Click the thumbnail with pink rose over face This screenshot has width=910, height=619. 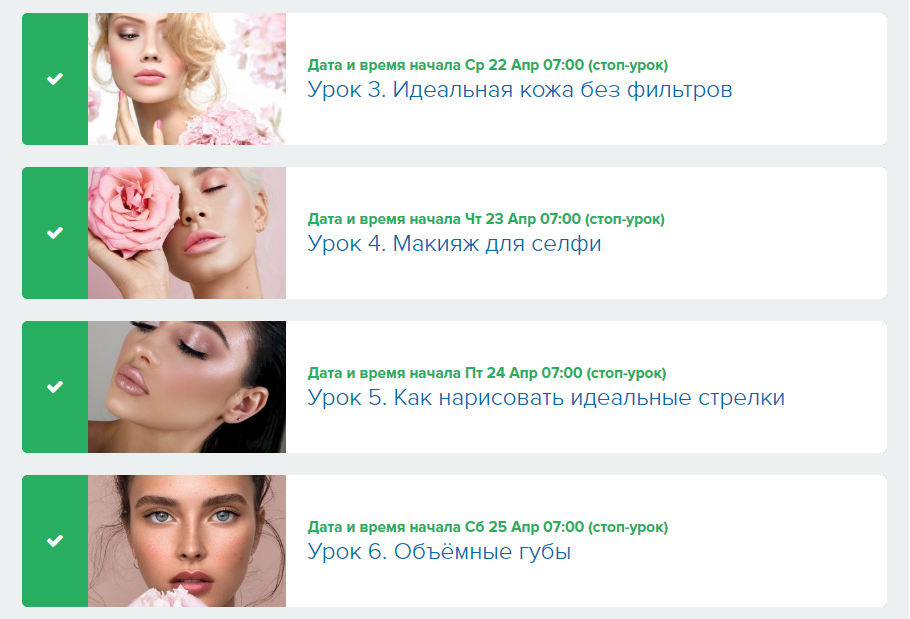pos(187,233)
